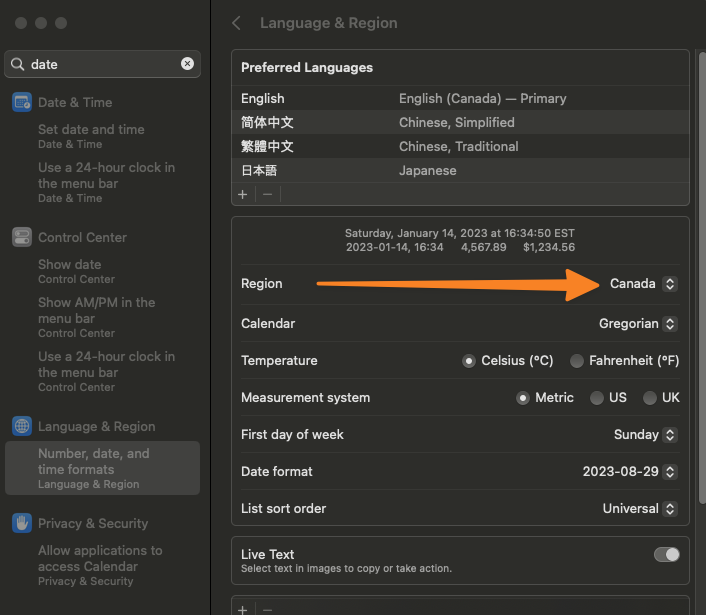Select 'Number, date, and time formats' result

tap(103, 468)
